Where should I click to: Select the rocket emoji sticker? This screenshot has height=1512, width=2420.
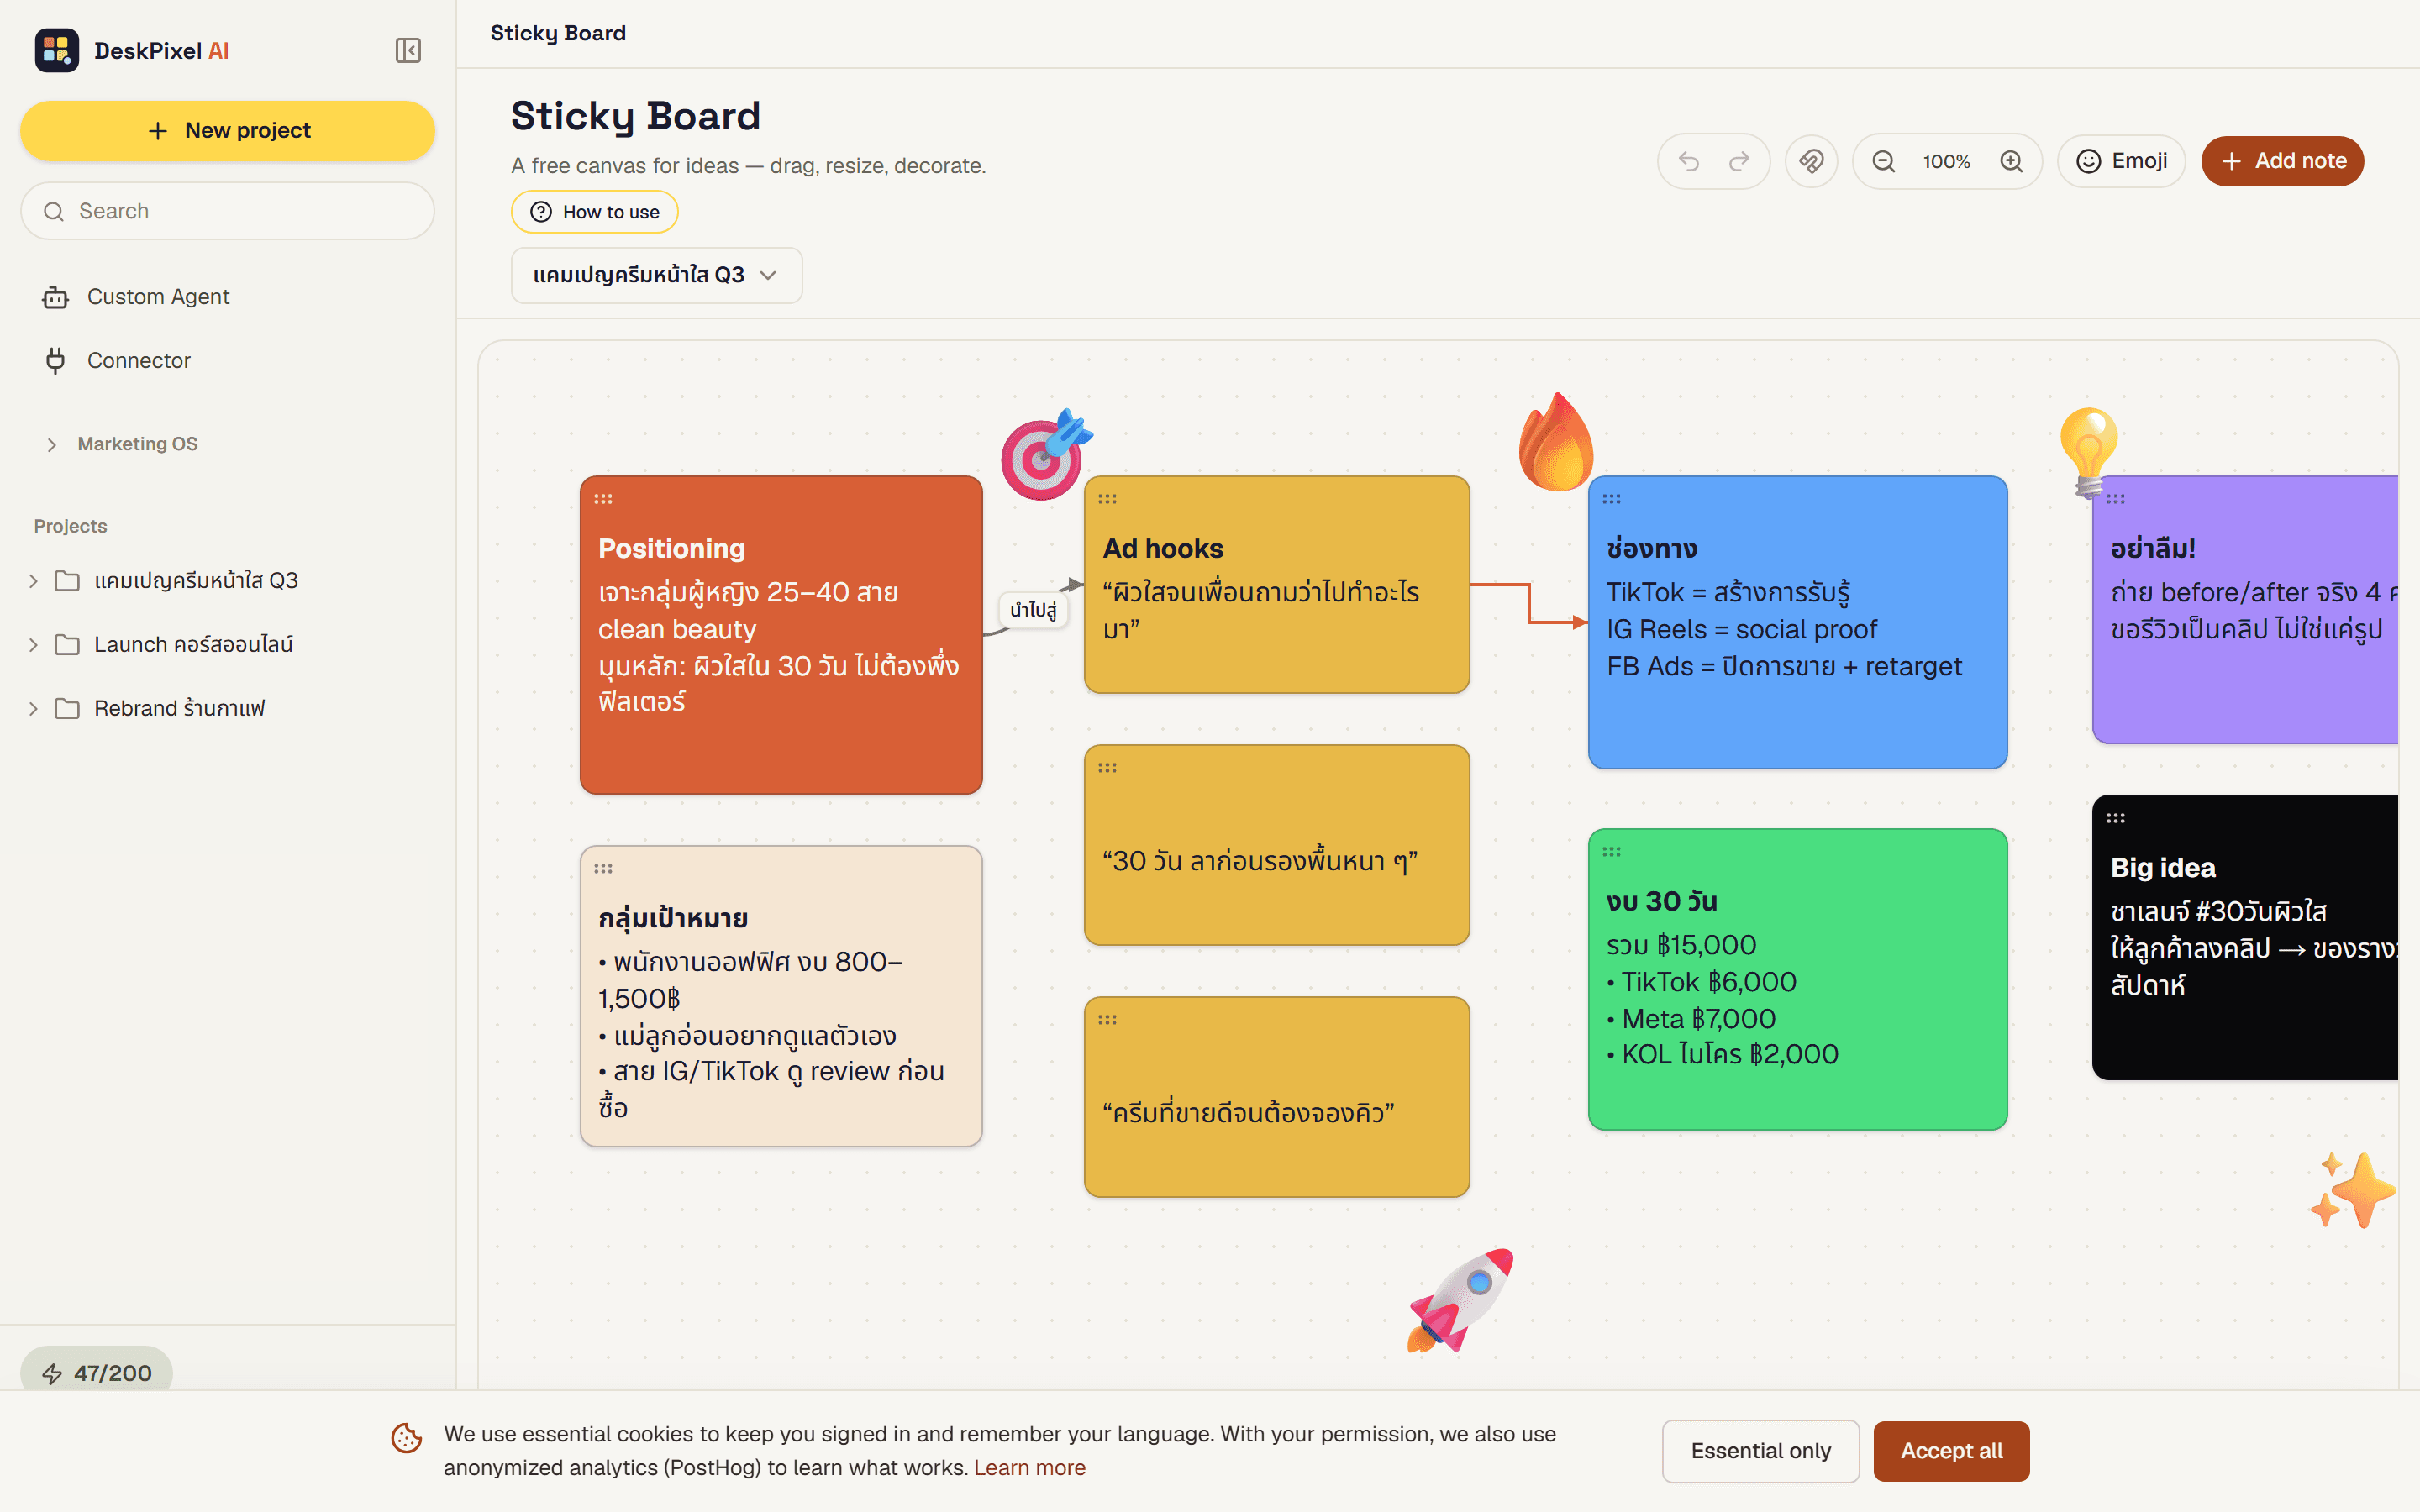1460,1300
